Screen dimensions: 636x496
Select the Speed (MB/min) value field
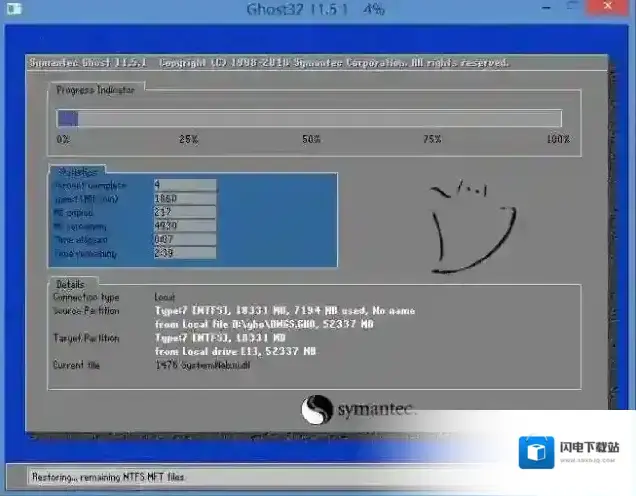tap(185, 199)
